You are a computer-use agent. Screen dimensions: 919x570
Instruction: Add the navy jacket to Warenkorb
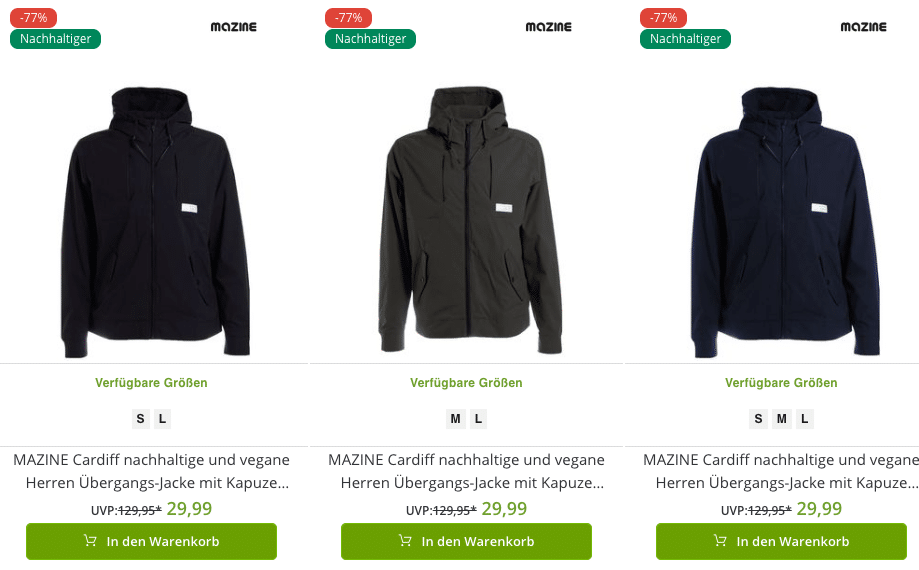coord(781,541)
